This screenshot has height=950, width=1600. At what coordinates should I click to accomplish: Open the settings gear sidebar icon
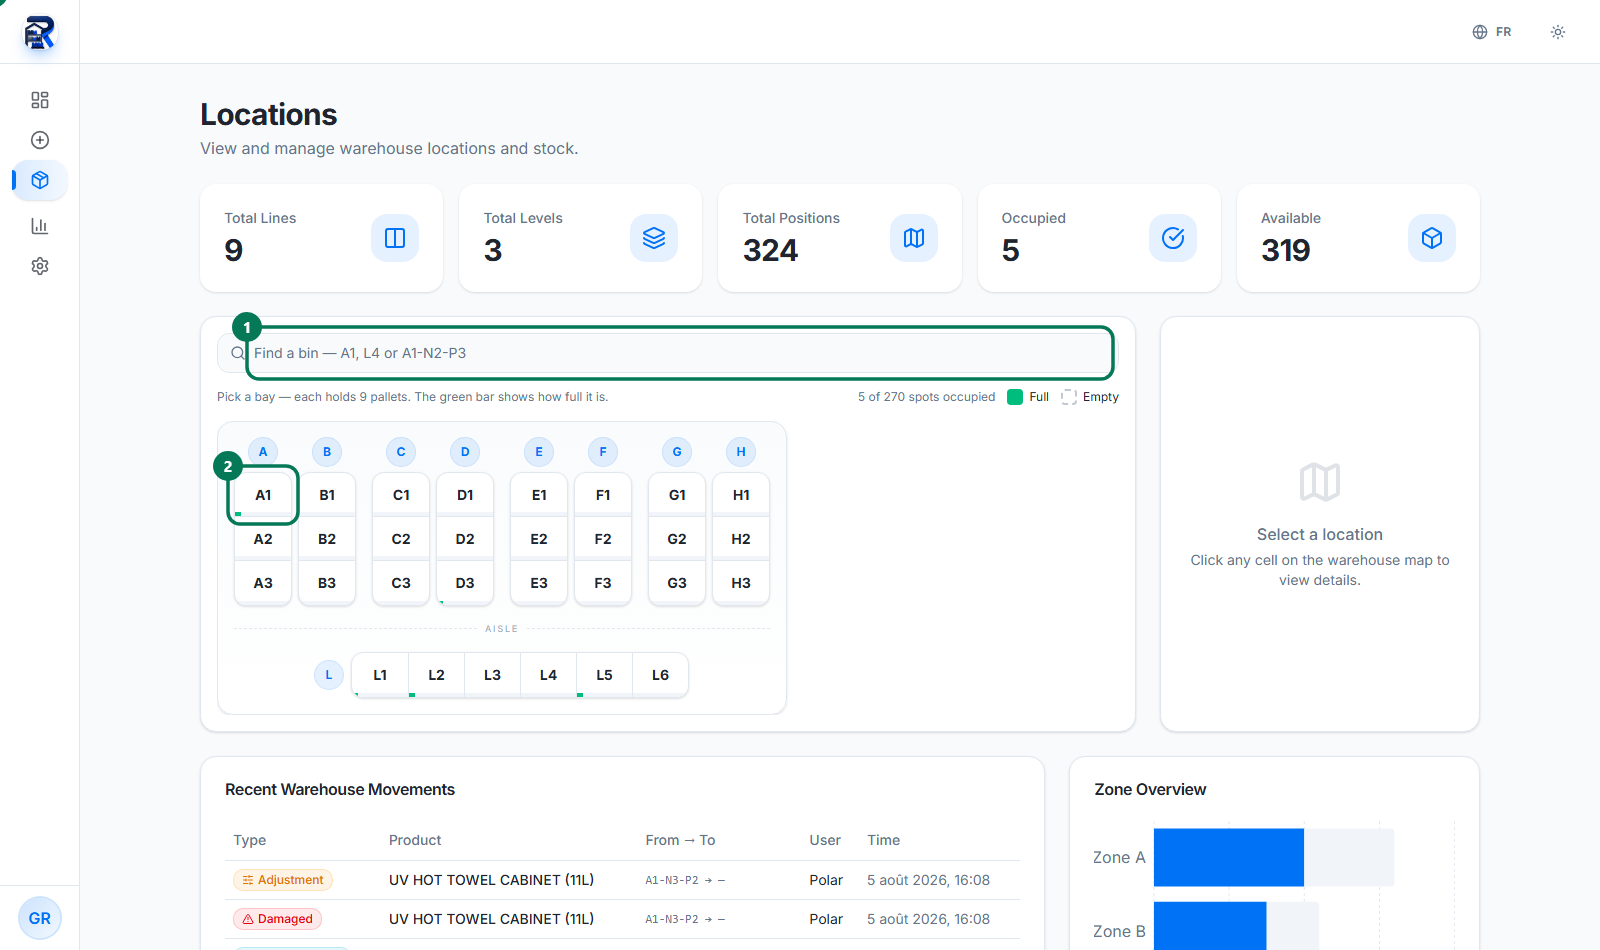click(40, 266)
